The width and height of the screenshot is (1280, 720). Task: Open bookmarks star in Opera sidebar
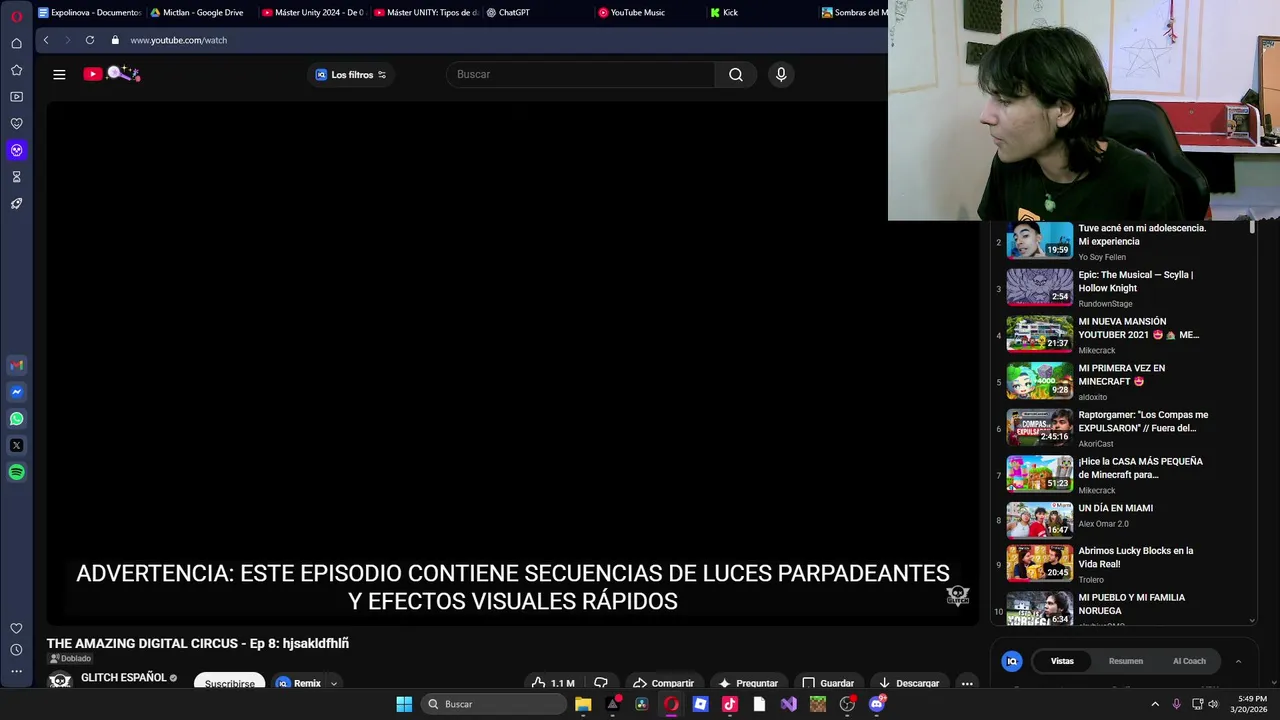pyautogui.click(x=16, y=70)
